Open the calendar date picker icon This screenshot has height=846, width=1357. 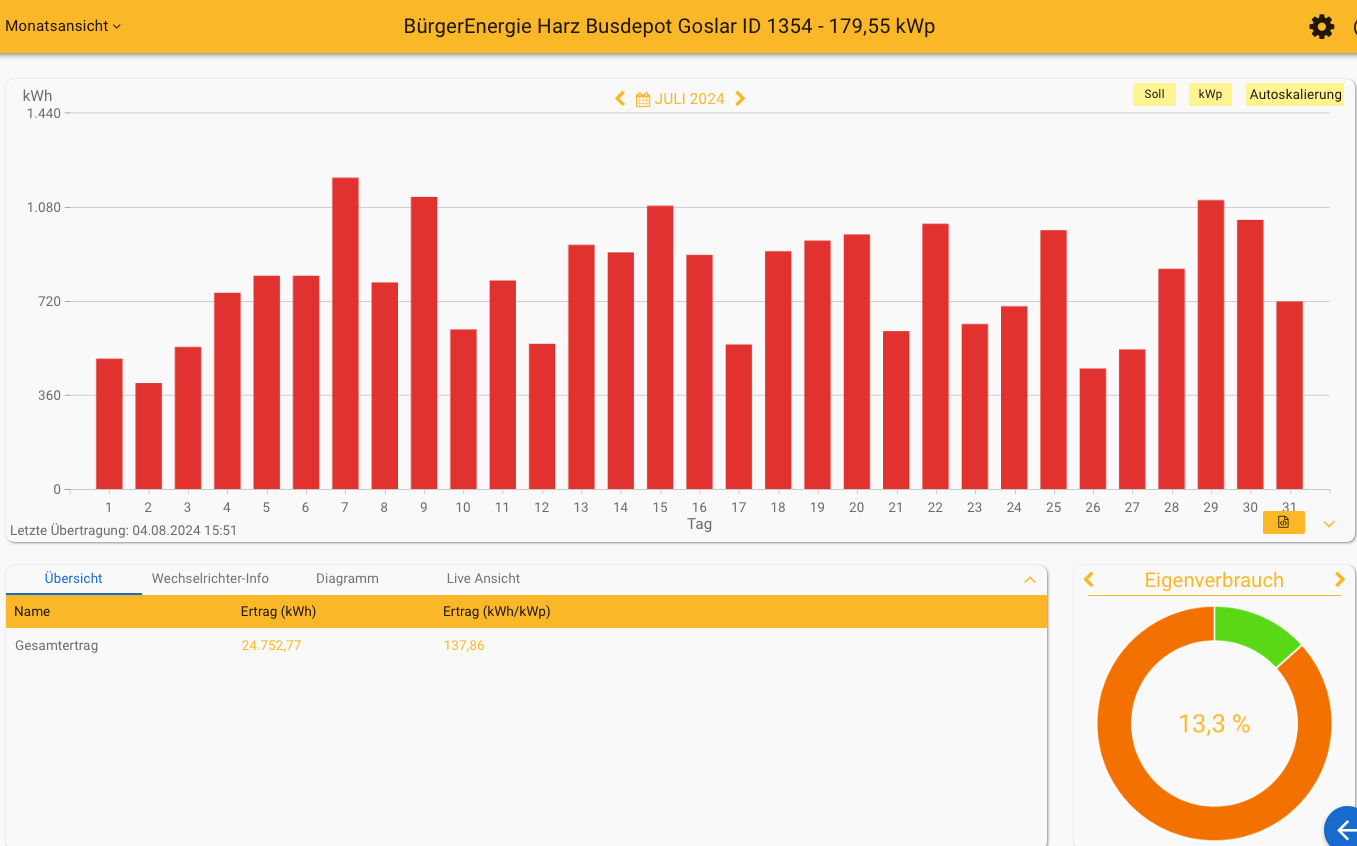click(x=643, y=99)
